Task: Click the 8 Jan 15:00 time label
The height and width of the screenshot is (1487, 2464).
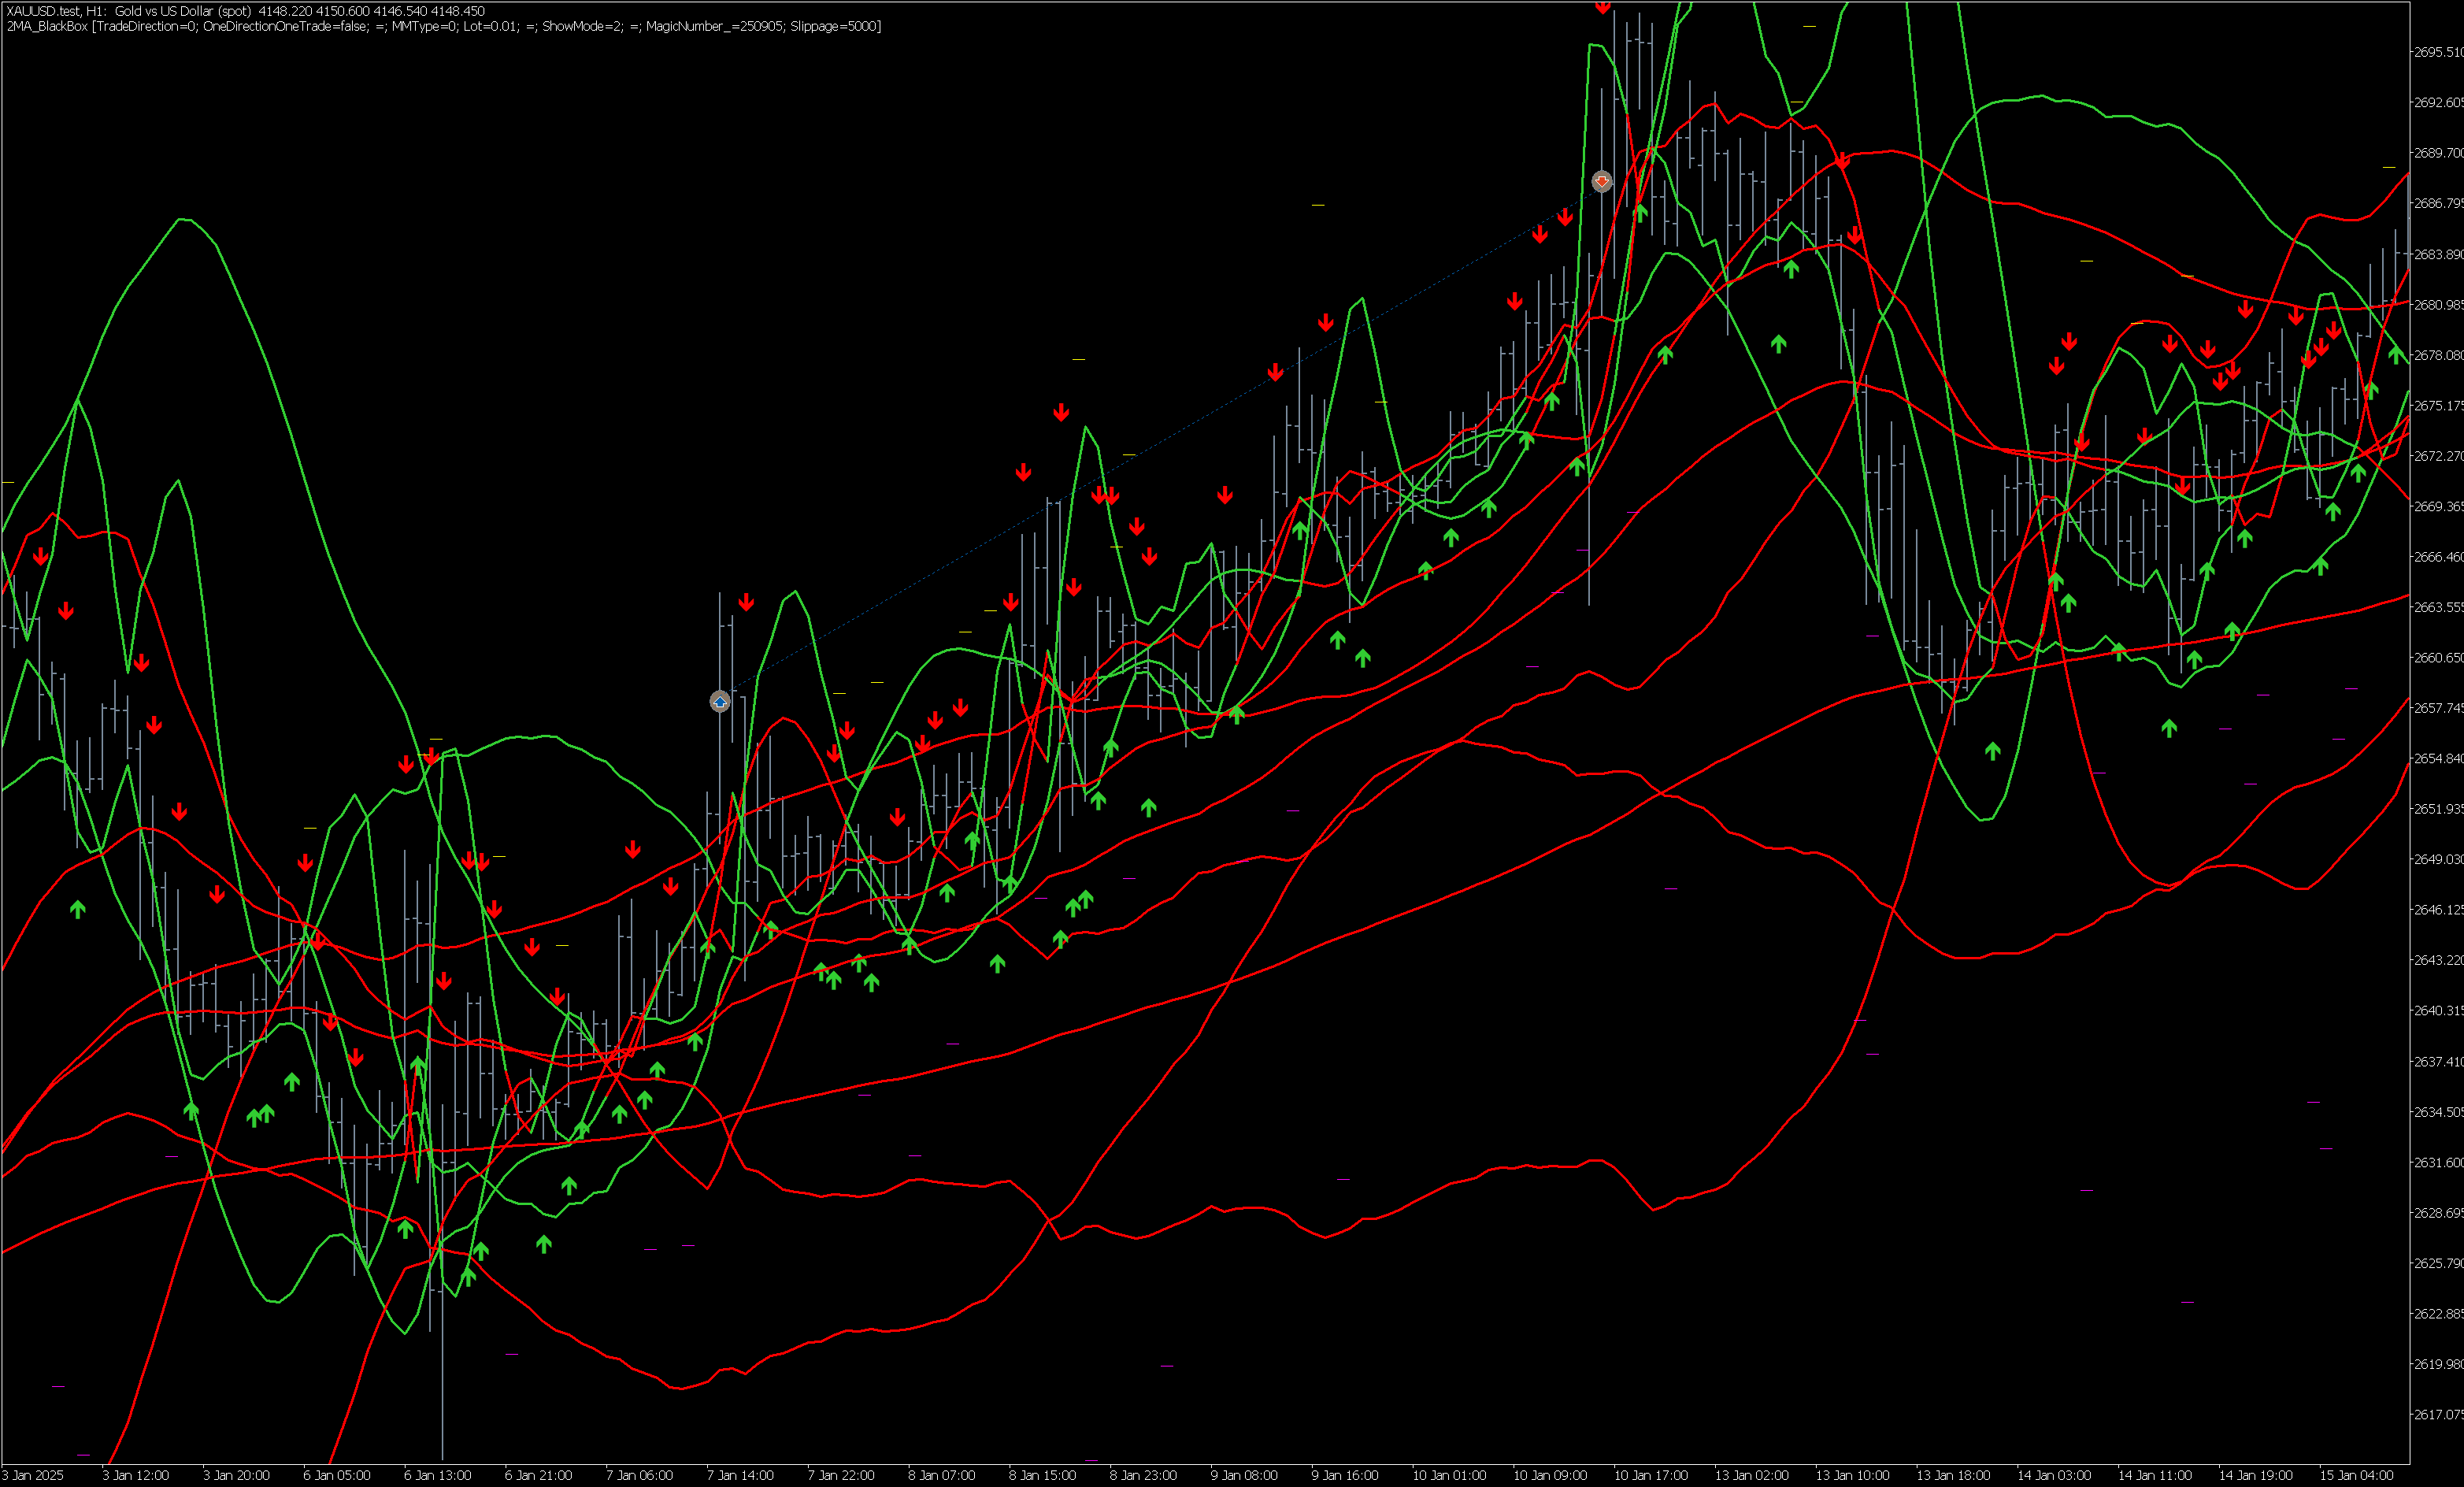Action: (1042, 1475)
